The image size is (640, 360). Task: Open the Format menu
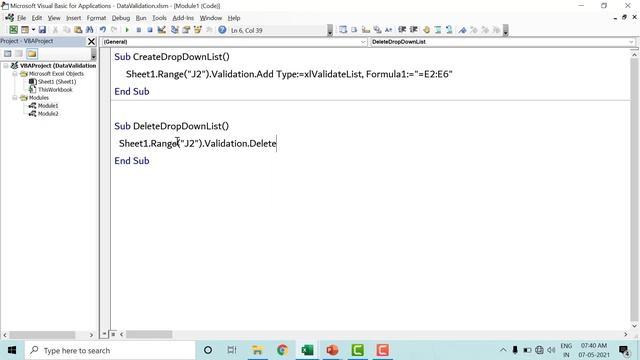pyautogui.click(x=96, y=18)
